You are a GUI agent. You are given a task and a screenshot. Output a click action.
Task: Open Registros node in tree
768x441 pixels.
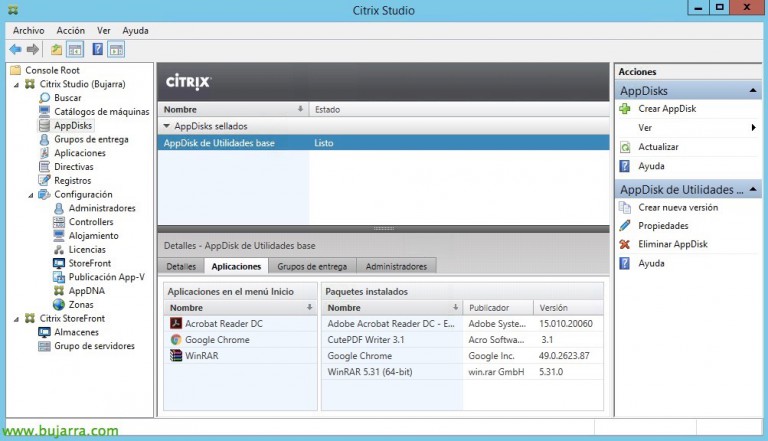click(72, 180)
